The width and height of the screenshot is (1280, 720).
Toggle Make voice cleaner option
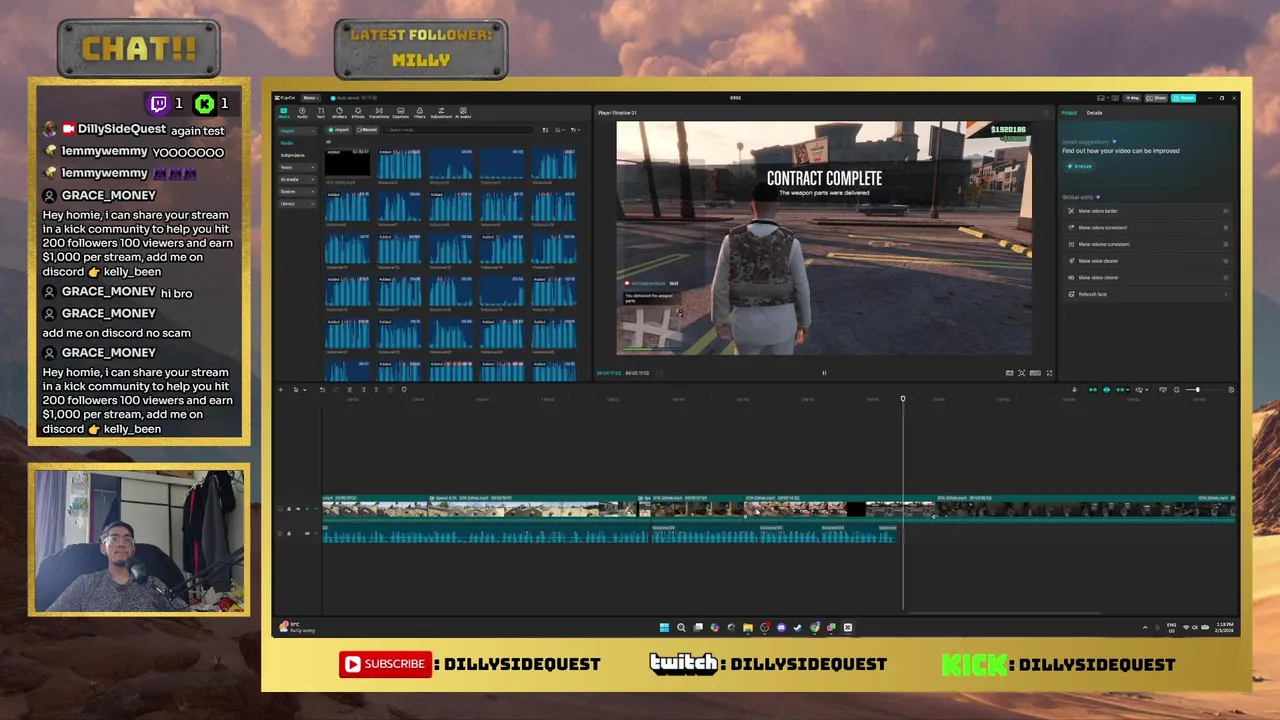(1226, 261)
